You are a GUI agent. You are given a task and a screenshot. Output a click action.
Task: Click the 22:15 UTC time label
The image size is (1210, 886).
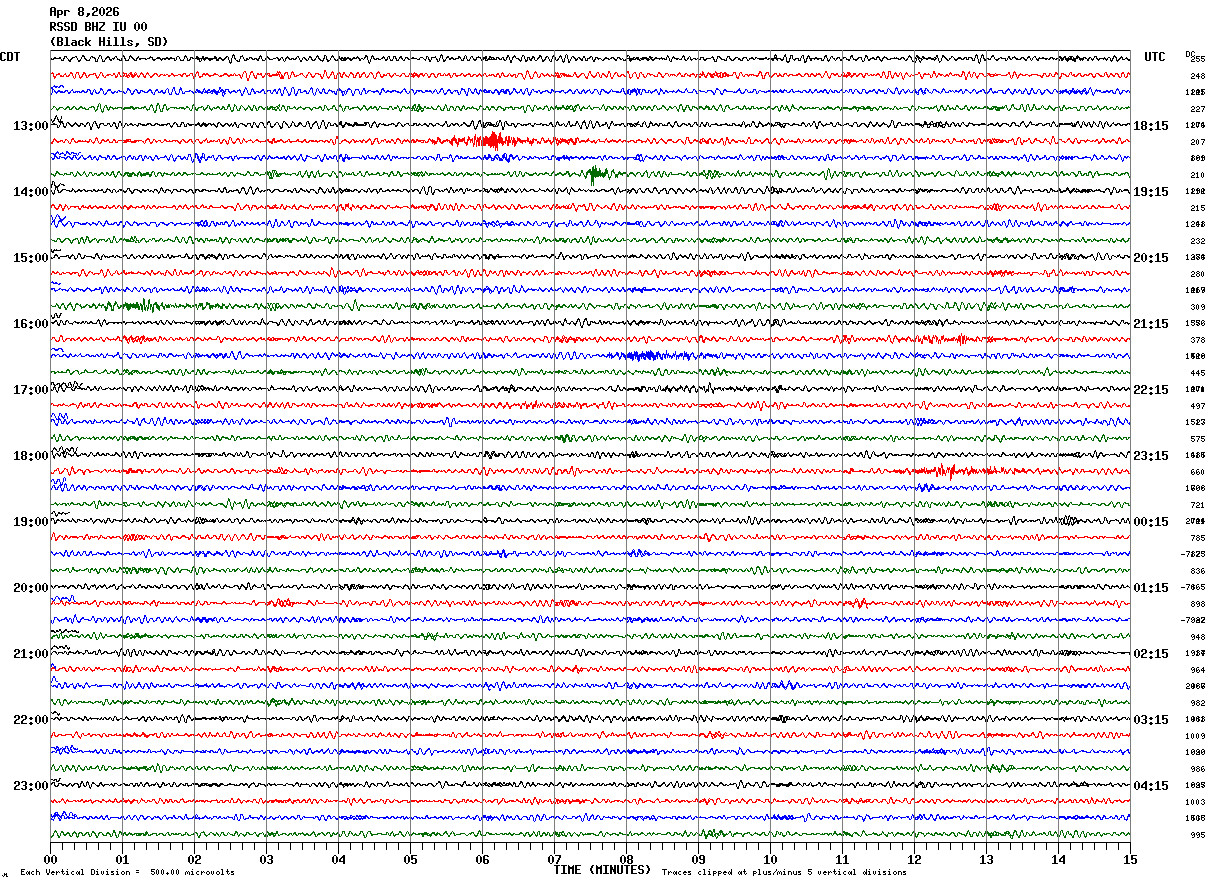(1151, 390)
